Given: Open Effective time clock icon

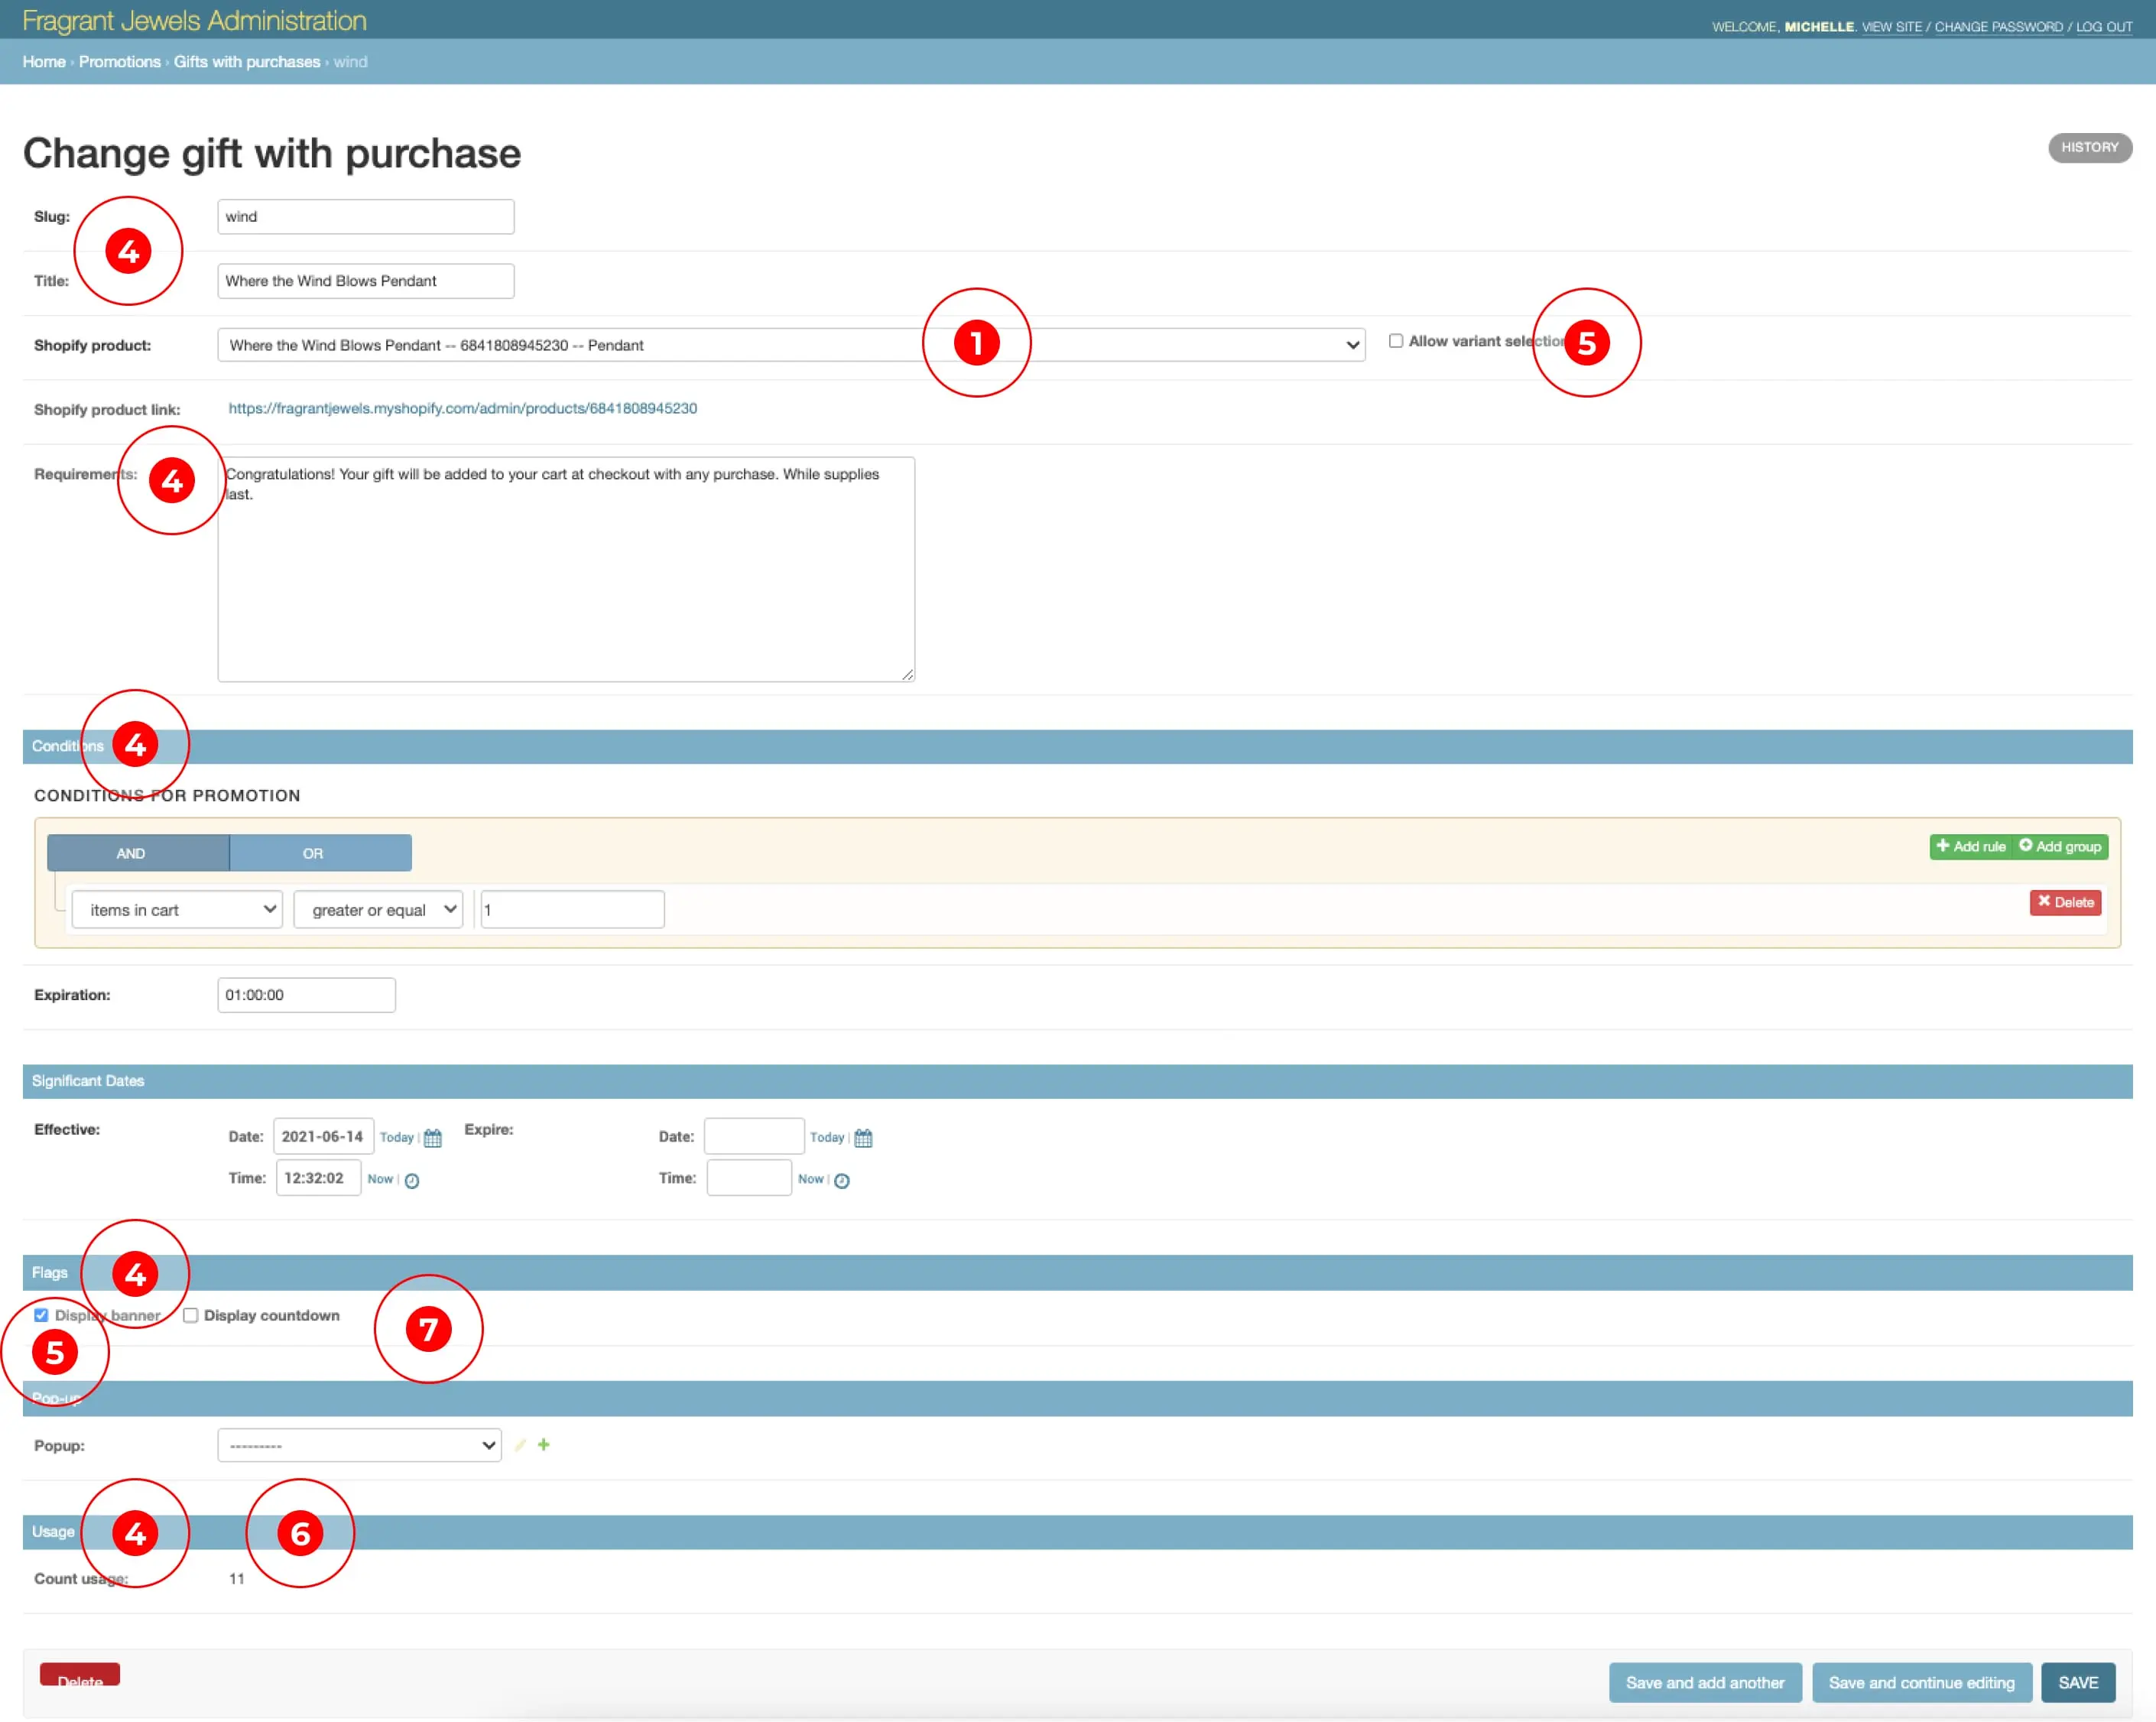Looking at the screenshot, I should [x=411, y=1180].
